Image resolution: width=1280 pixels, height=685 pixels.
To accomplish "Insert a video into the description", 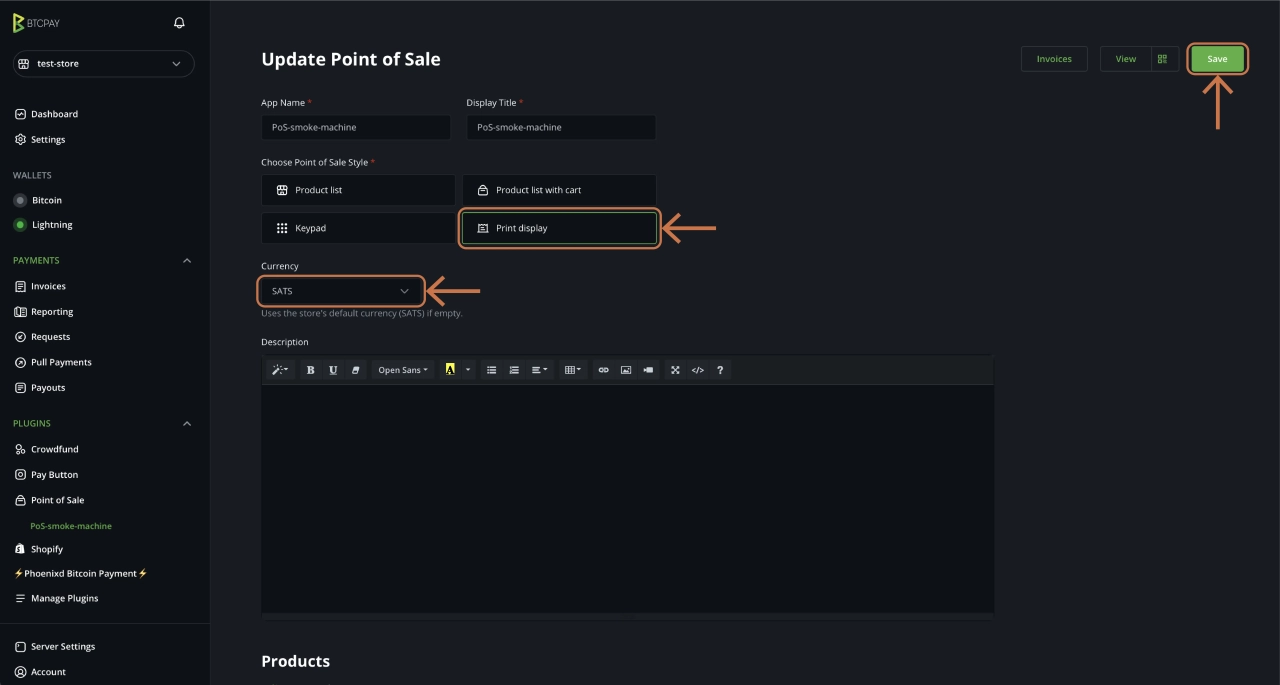I will (x=647, y=370).
